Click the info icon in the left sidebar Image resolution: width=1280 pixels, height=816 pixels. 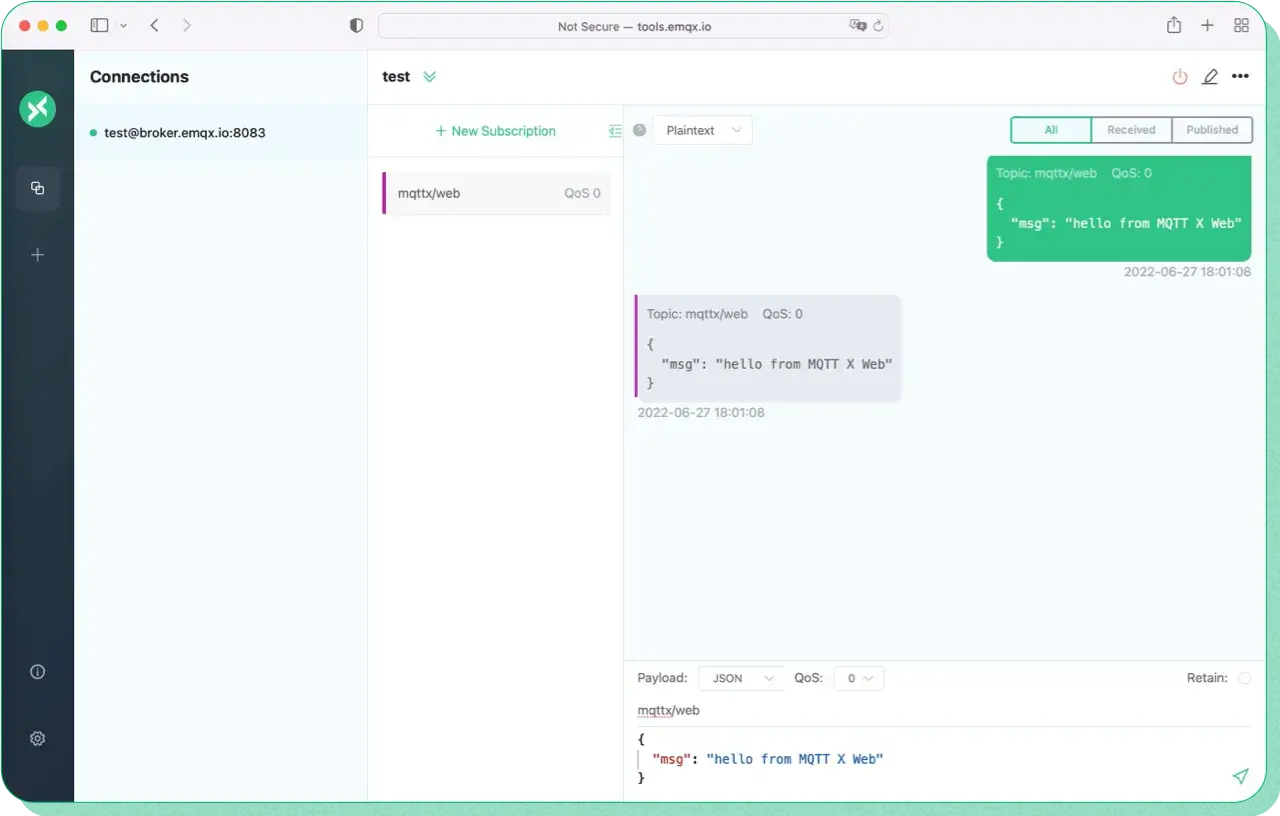click(38, 671)
